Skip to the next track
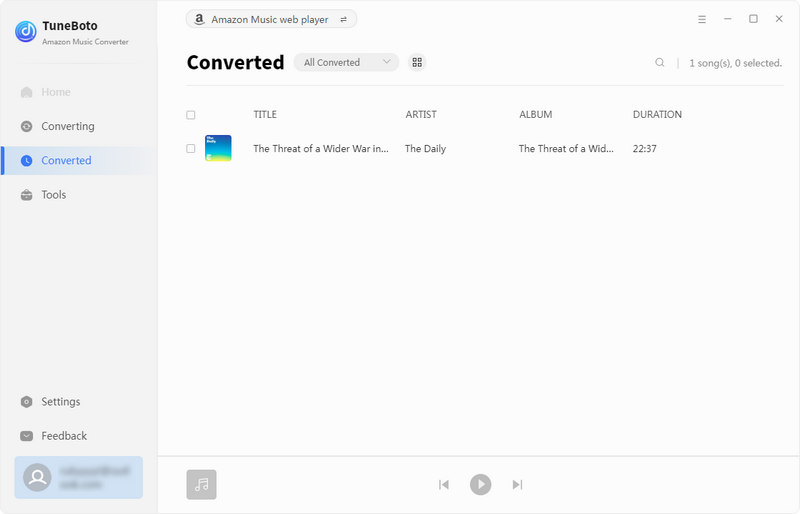The width and height of the screenshot is (800, 514). (517, 484)
